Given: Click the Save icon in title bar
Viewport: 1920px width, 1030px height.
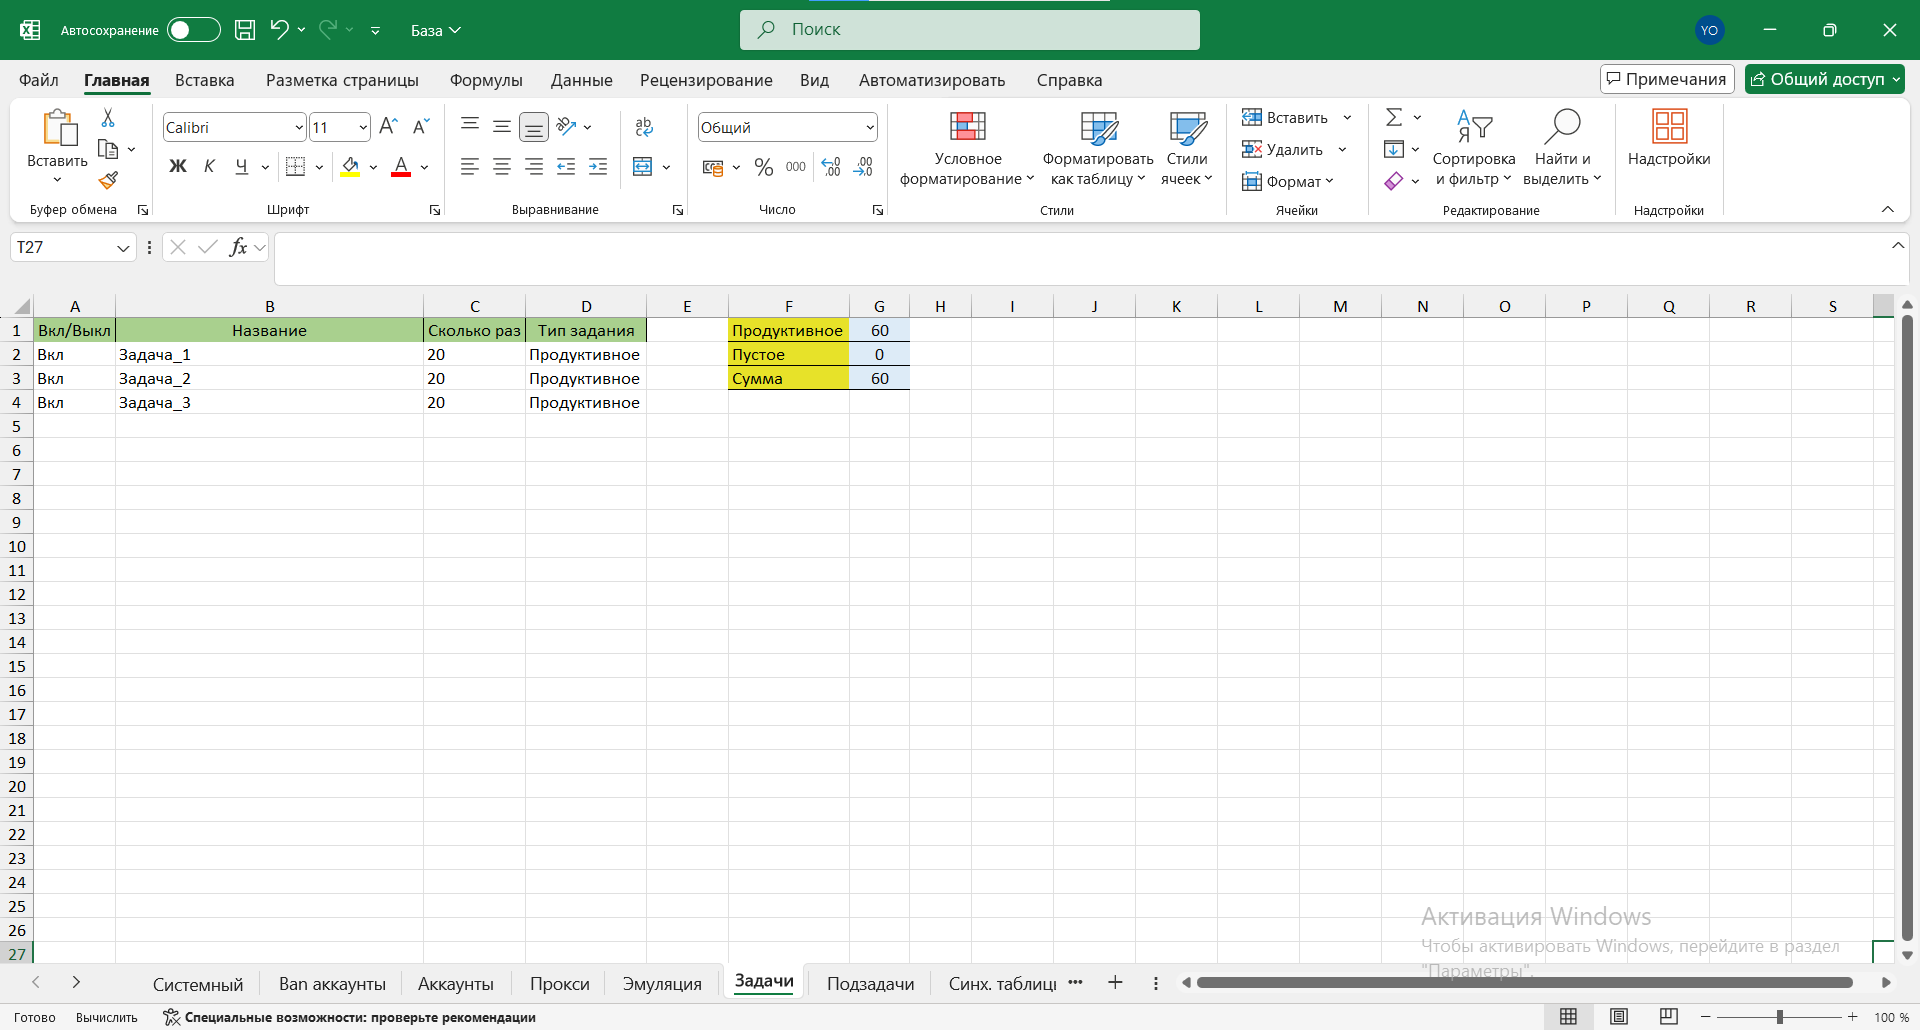Looking at the screenshot, I should [245, 30].
